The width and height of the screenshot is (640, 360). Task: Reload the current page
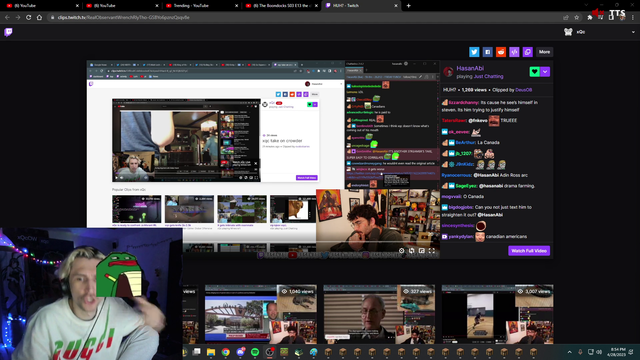coord(29,18)
